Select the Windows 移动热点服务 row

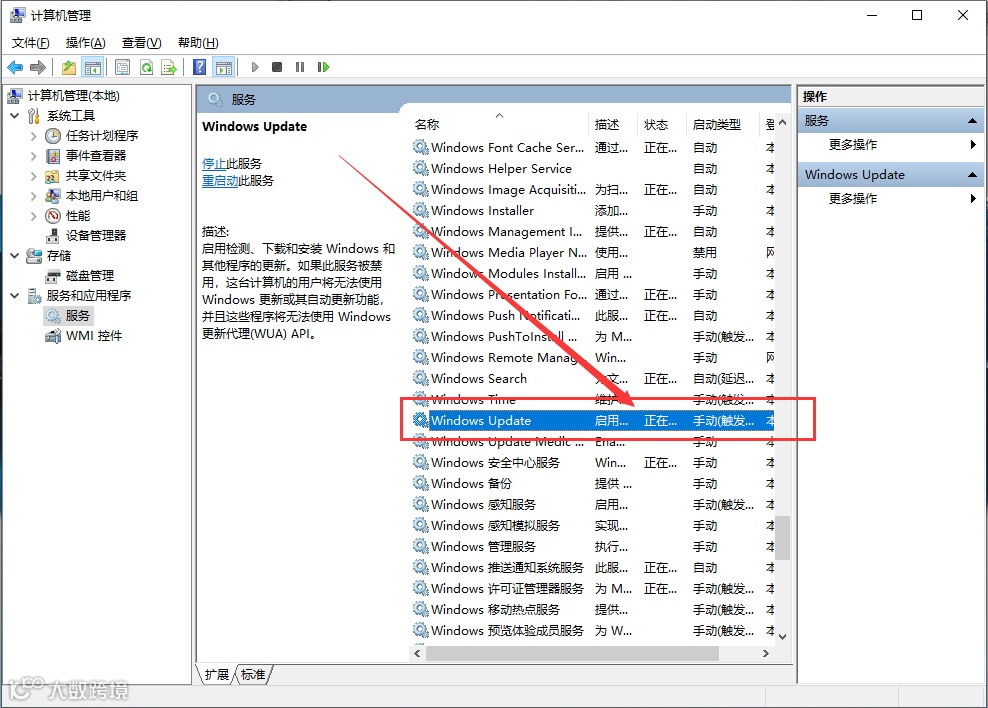(x=592, y=610)
